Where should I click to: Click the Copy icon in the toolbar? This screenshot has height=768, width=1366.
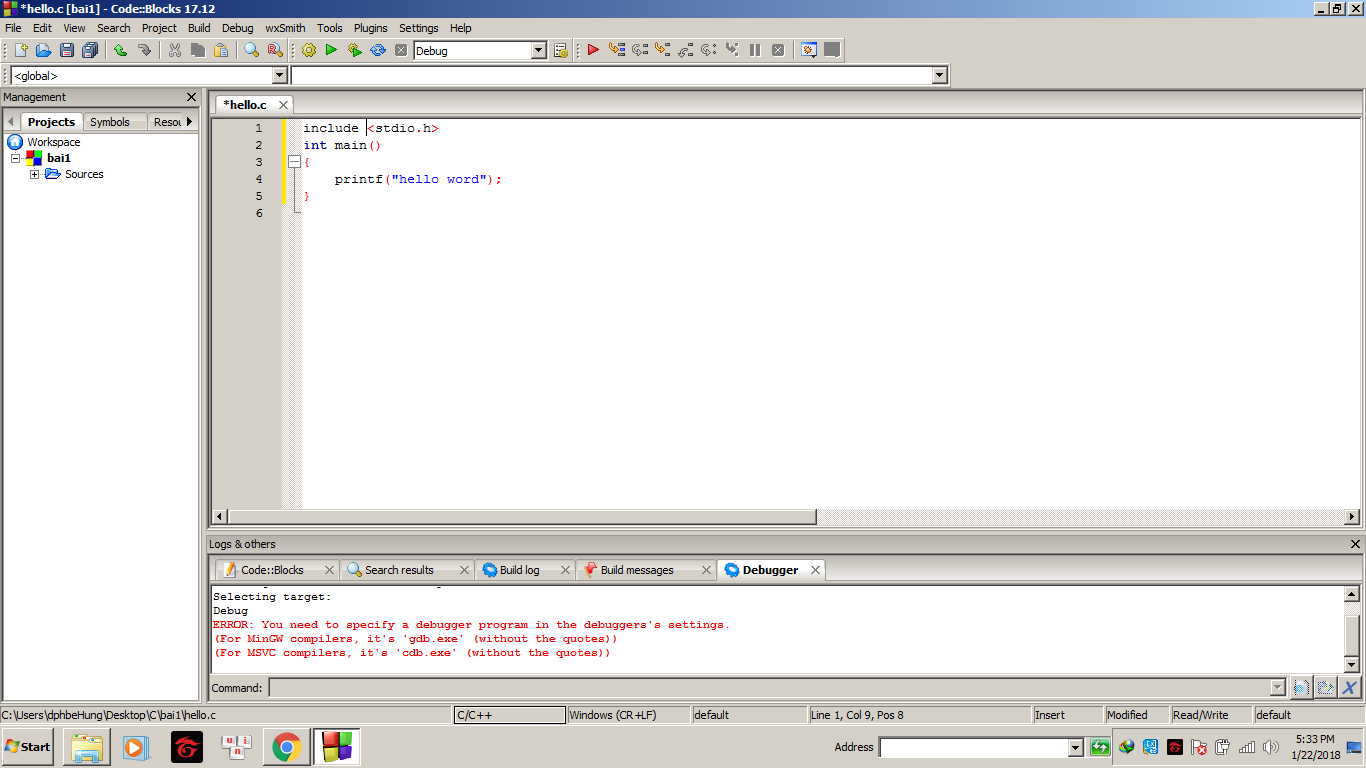[x=198, y=50]
